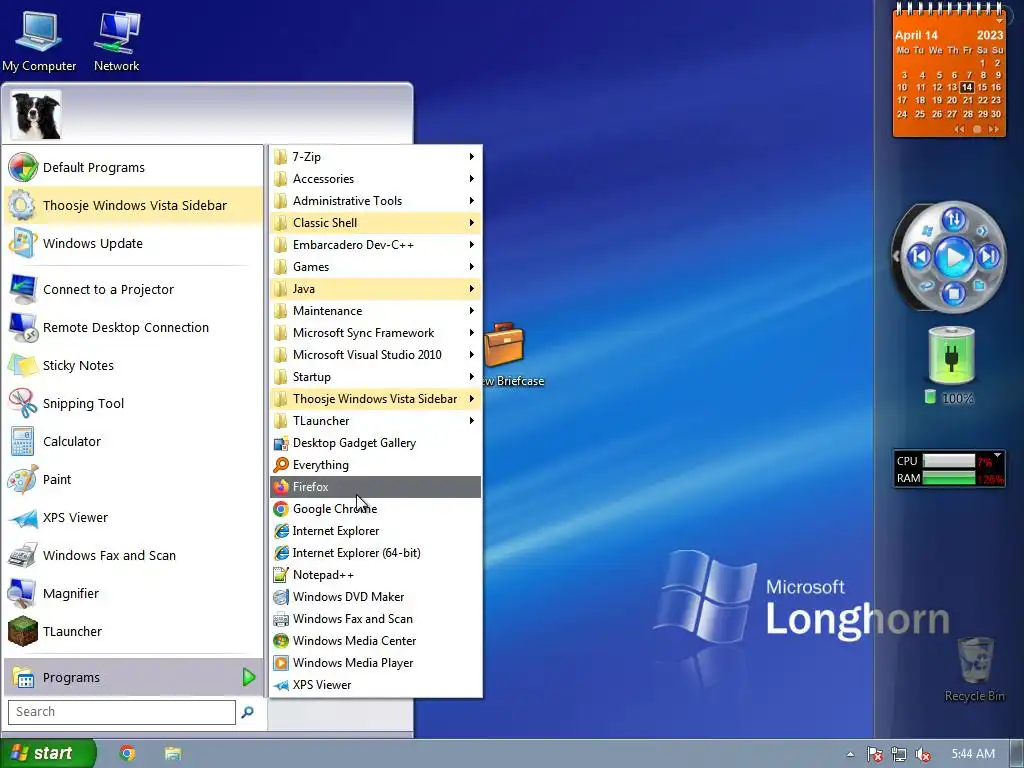Launch Thoosje Windows Vista Sidebar pinned item
The height and width of the screenshot is (768, 1024).
pos(133,205)
